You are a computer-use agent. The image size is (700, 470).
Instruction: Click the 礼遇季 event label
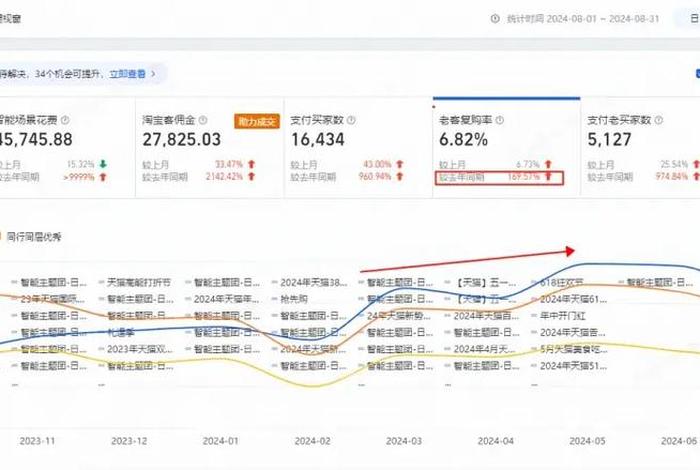[x=121, y=333]
